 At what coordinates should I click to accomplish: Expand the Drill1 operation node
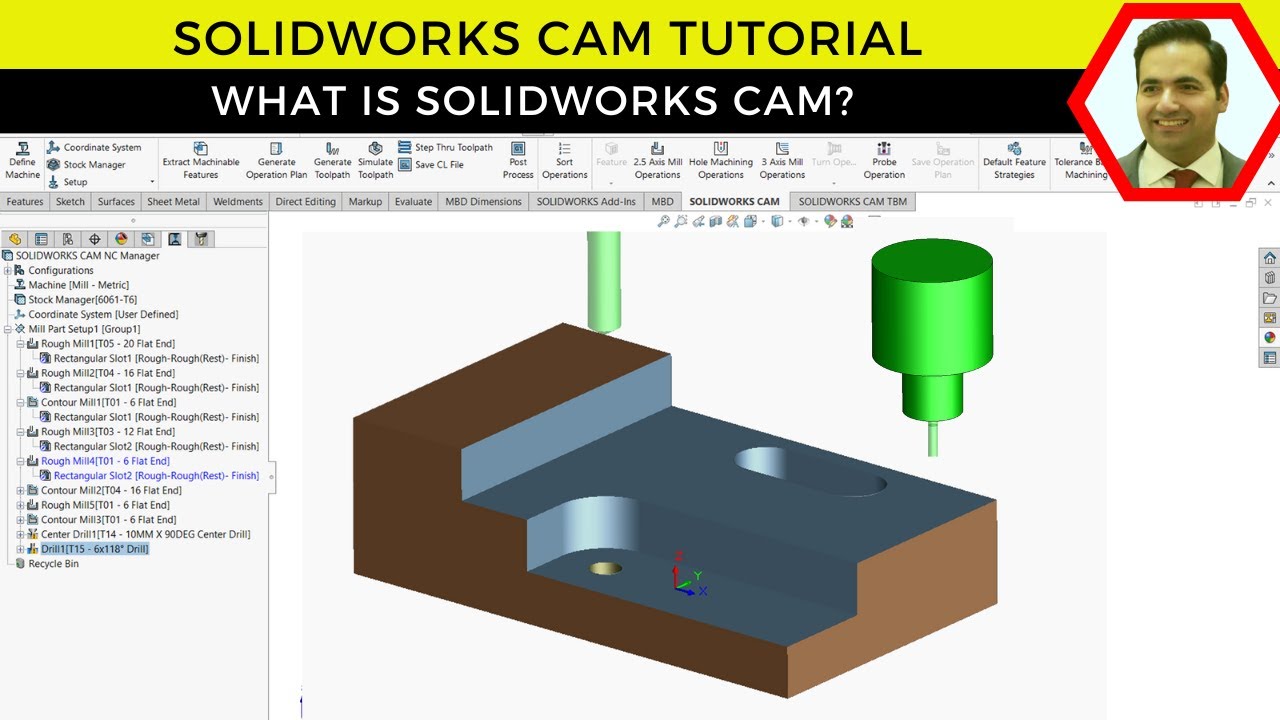[x=21, y=549]
